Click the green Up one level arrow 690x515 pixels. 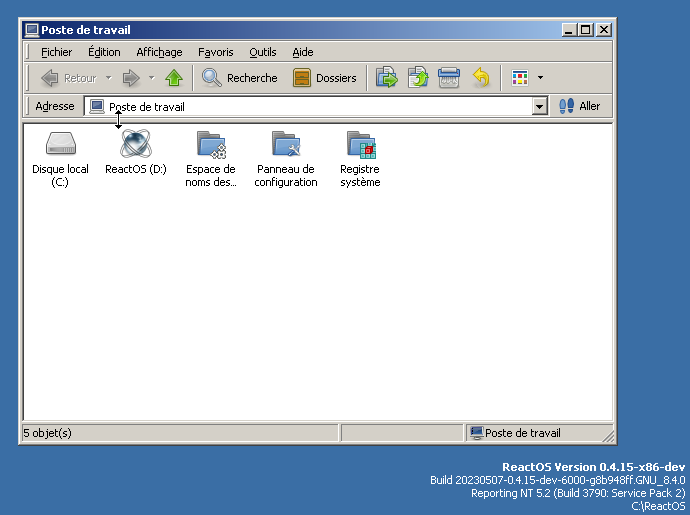point(175,78)
